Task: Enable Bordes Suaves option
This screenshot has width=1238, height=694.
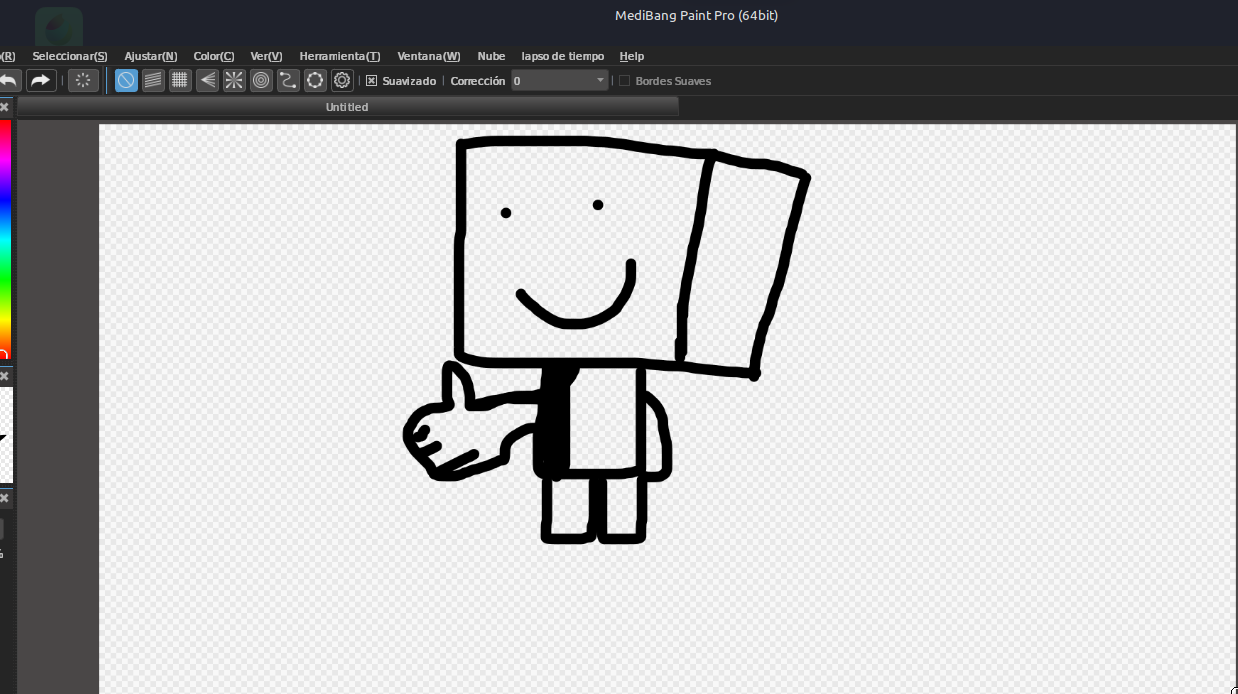Action: 624,80
